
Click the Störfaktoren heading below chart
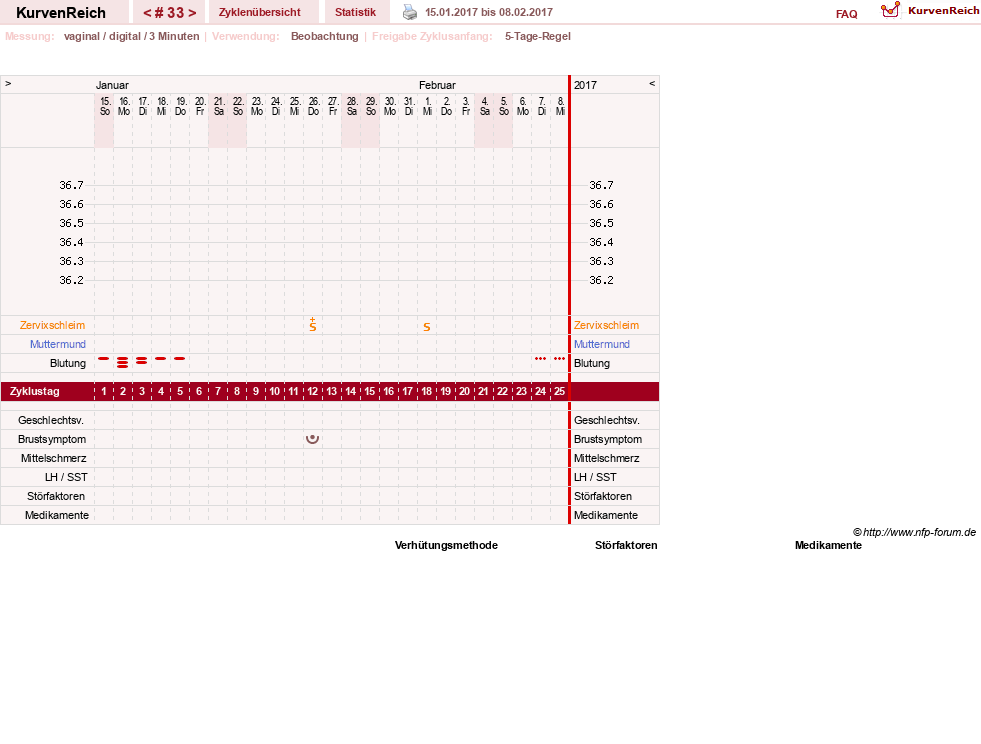626,546
